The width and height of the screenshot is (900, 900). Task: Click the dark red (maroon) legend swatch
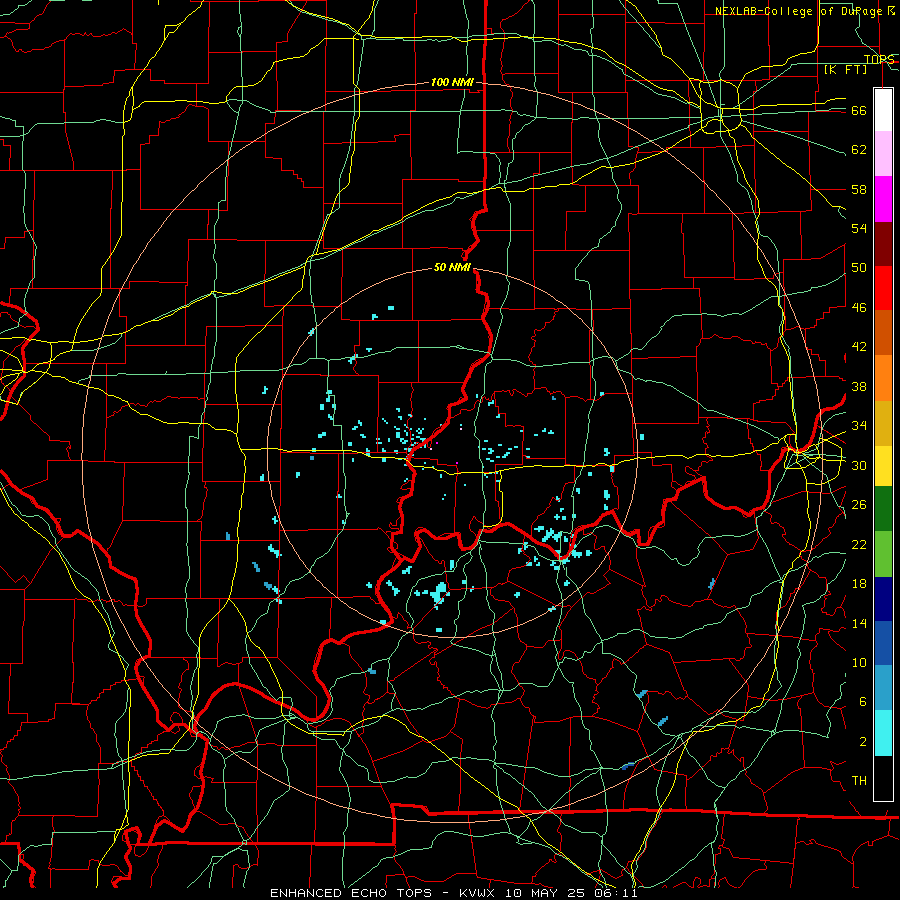click(883, 244)
